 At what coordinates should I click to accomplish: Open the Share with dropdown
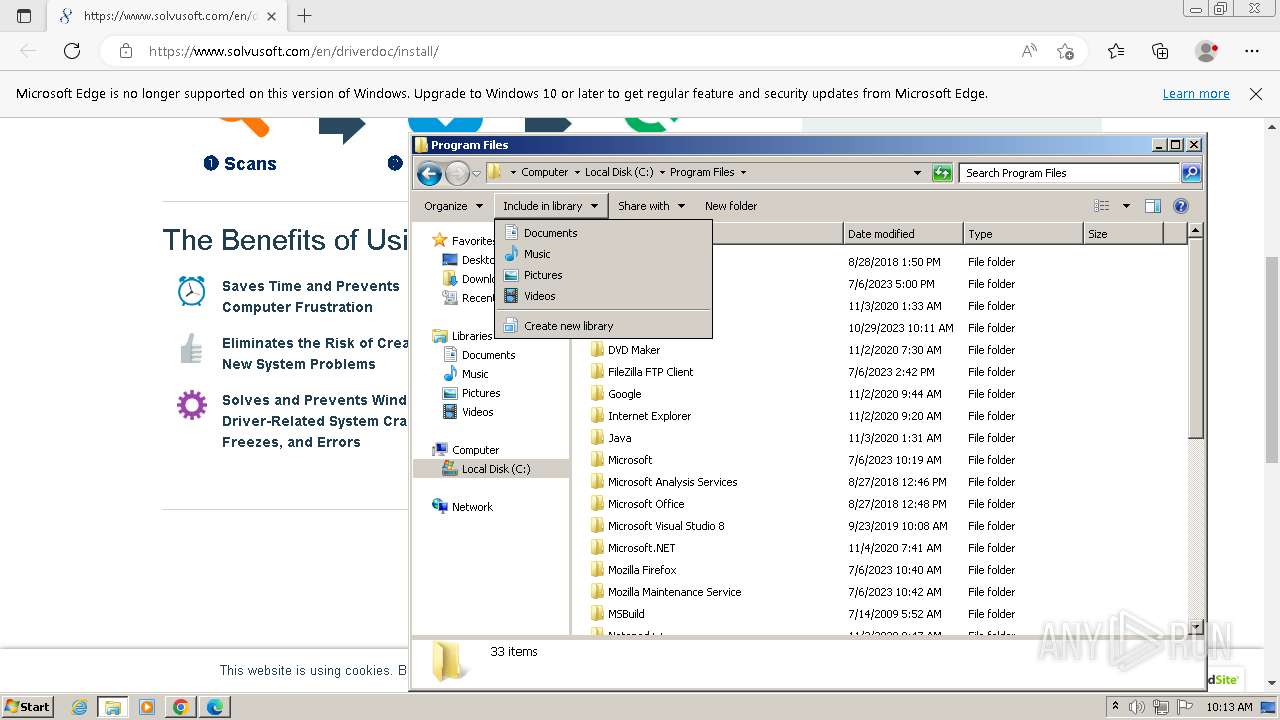tap(651, 206)
